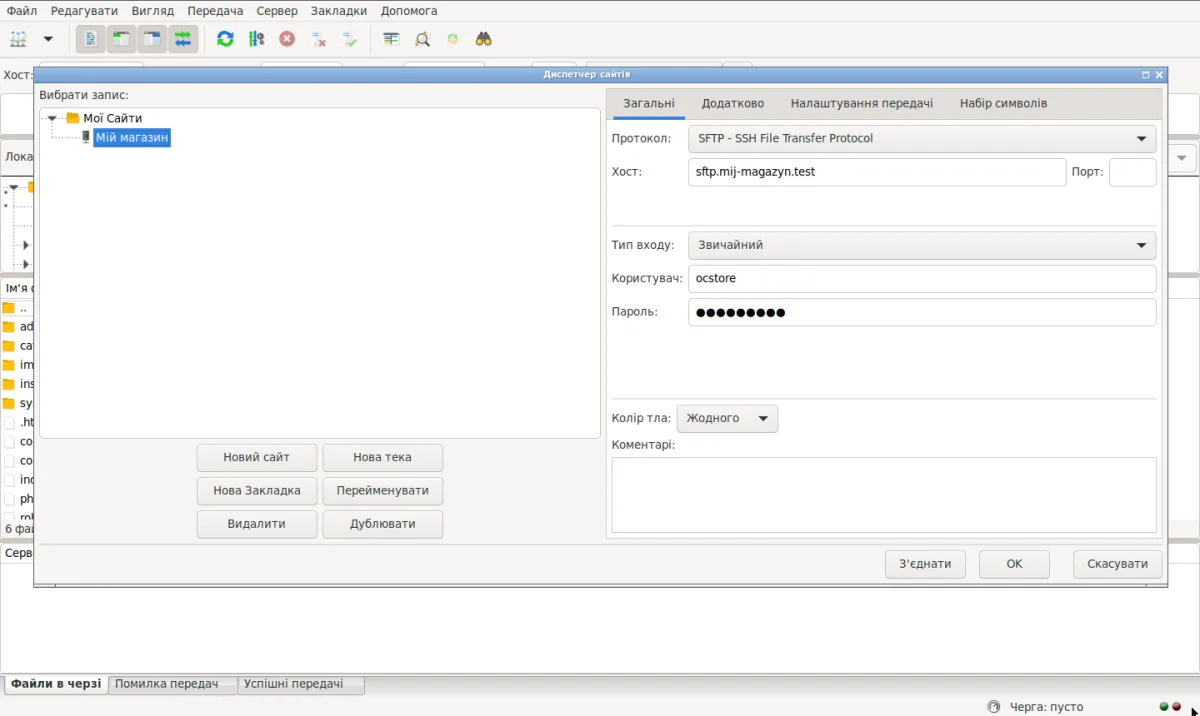
Task: Click the Видалити button
Action: click(257, 524)
